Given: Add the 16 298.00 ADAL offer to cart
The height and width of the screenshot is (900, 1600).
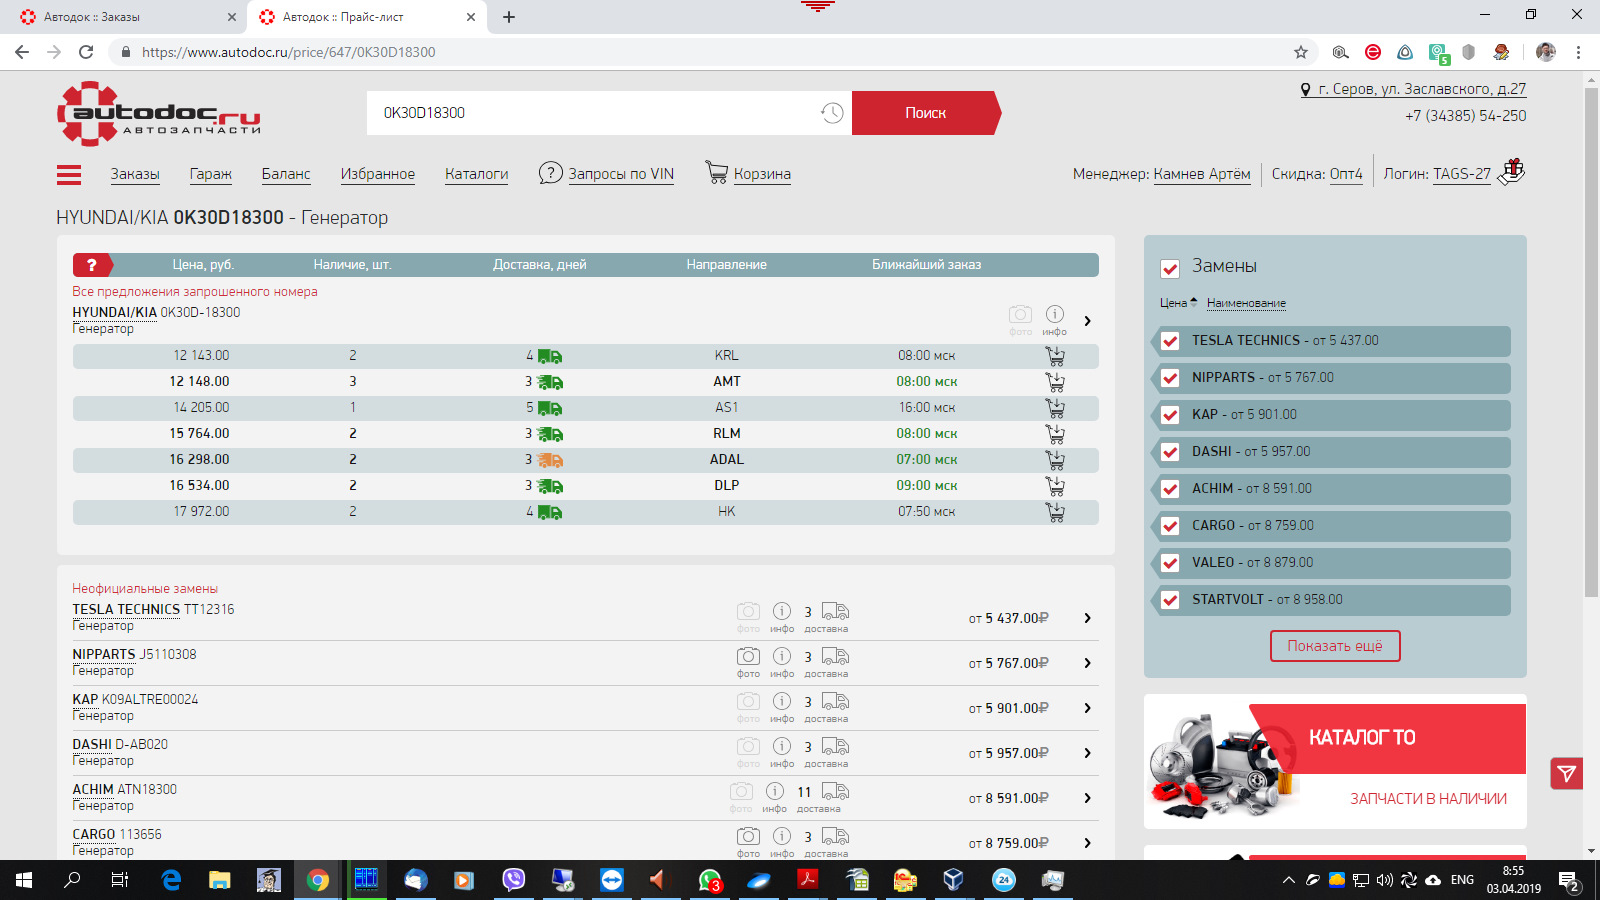Looking at the screenshot, I should click(x=1055, y=460).
